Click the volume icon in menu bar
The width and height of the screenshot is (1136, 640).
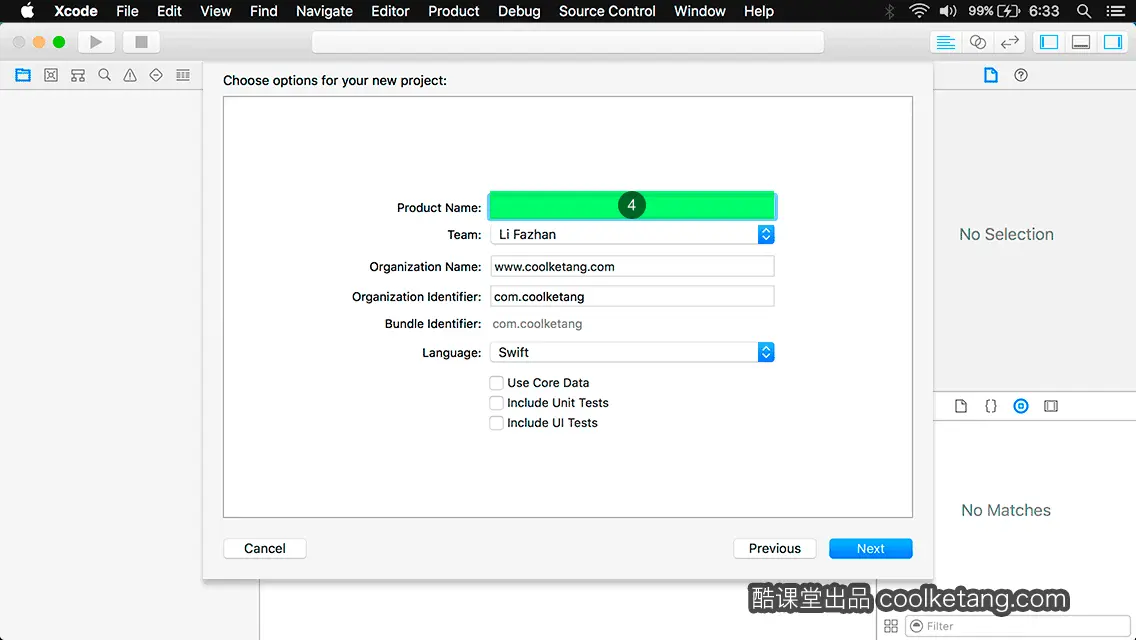tap(948, 11)
